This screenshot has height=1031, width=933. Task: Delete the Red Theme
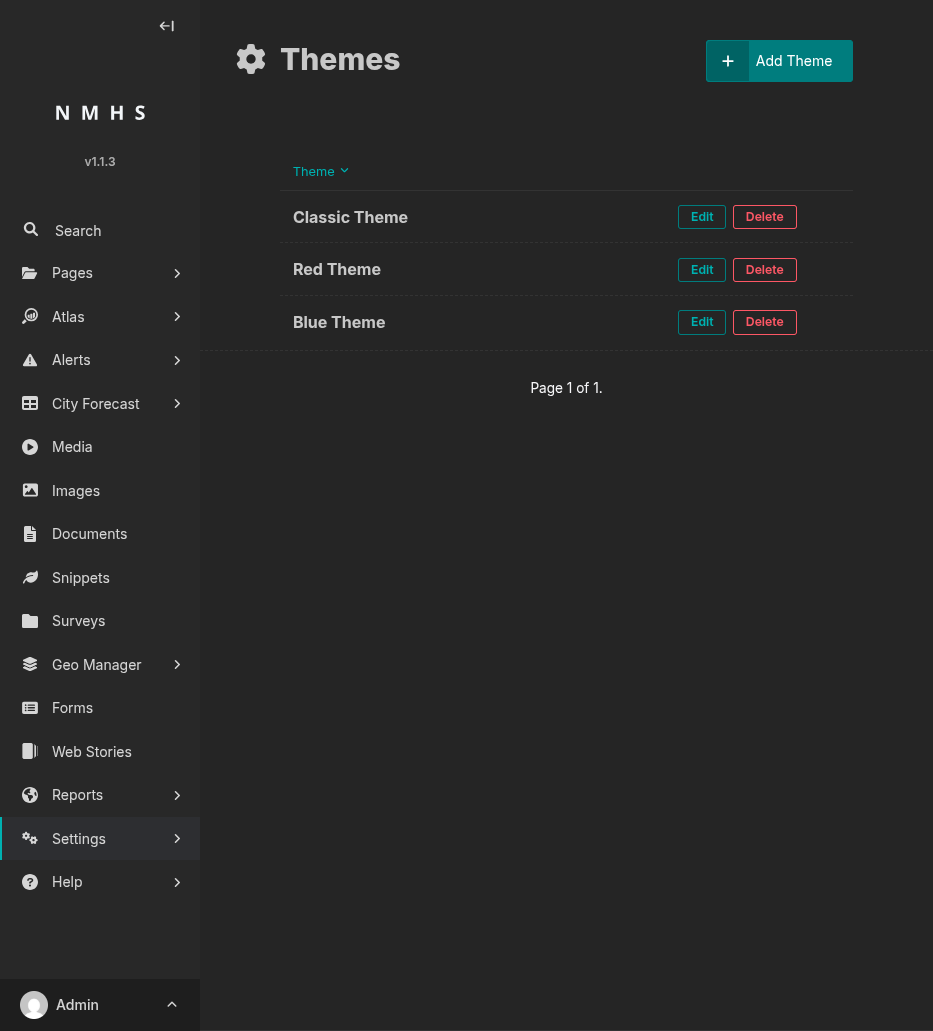[764, 270]
